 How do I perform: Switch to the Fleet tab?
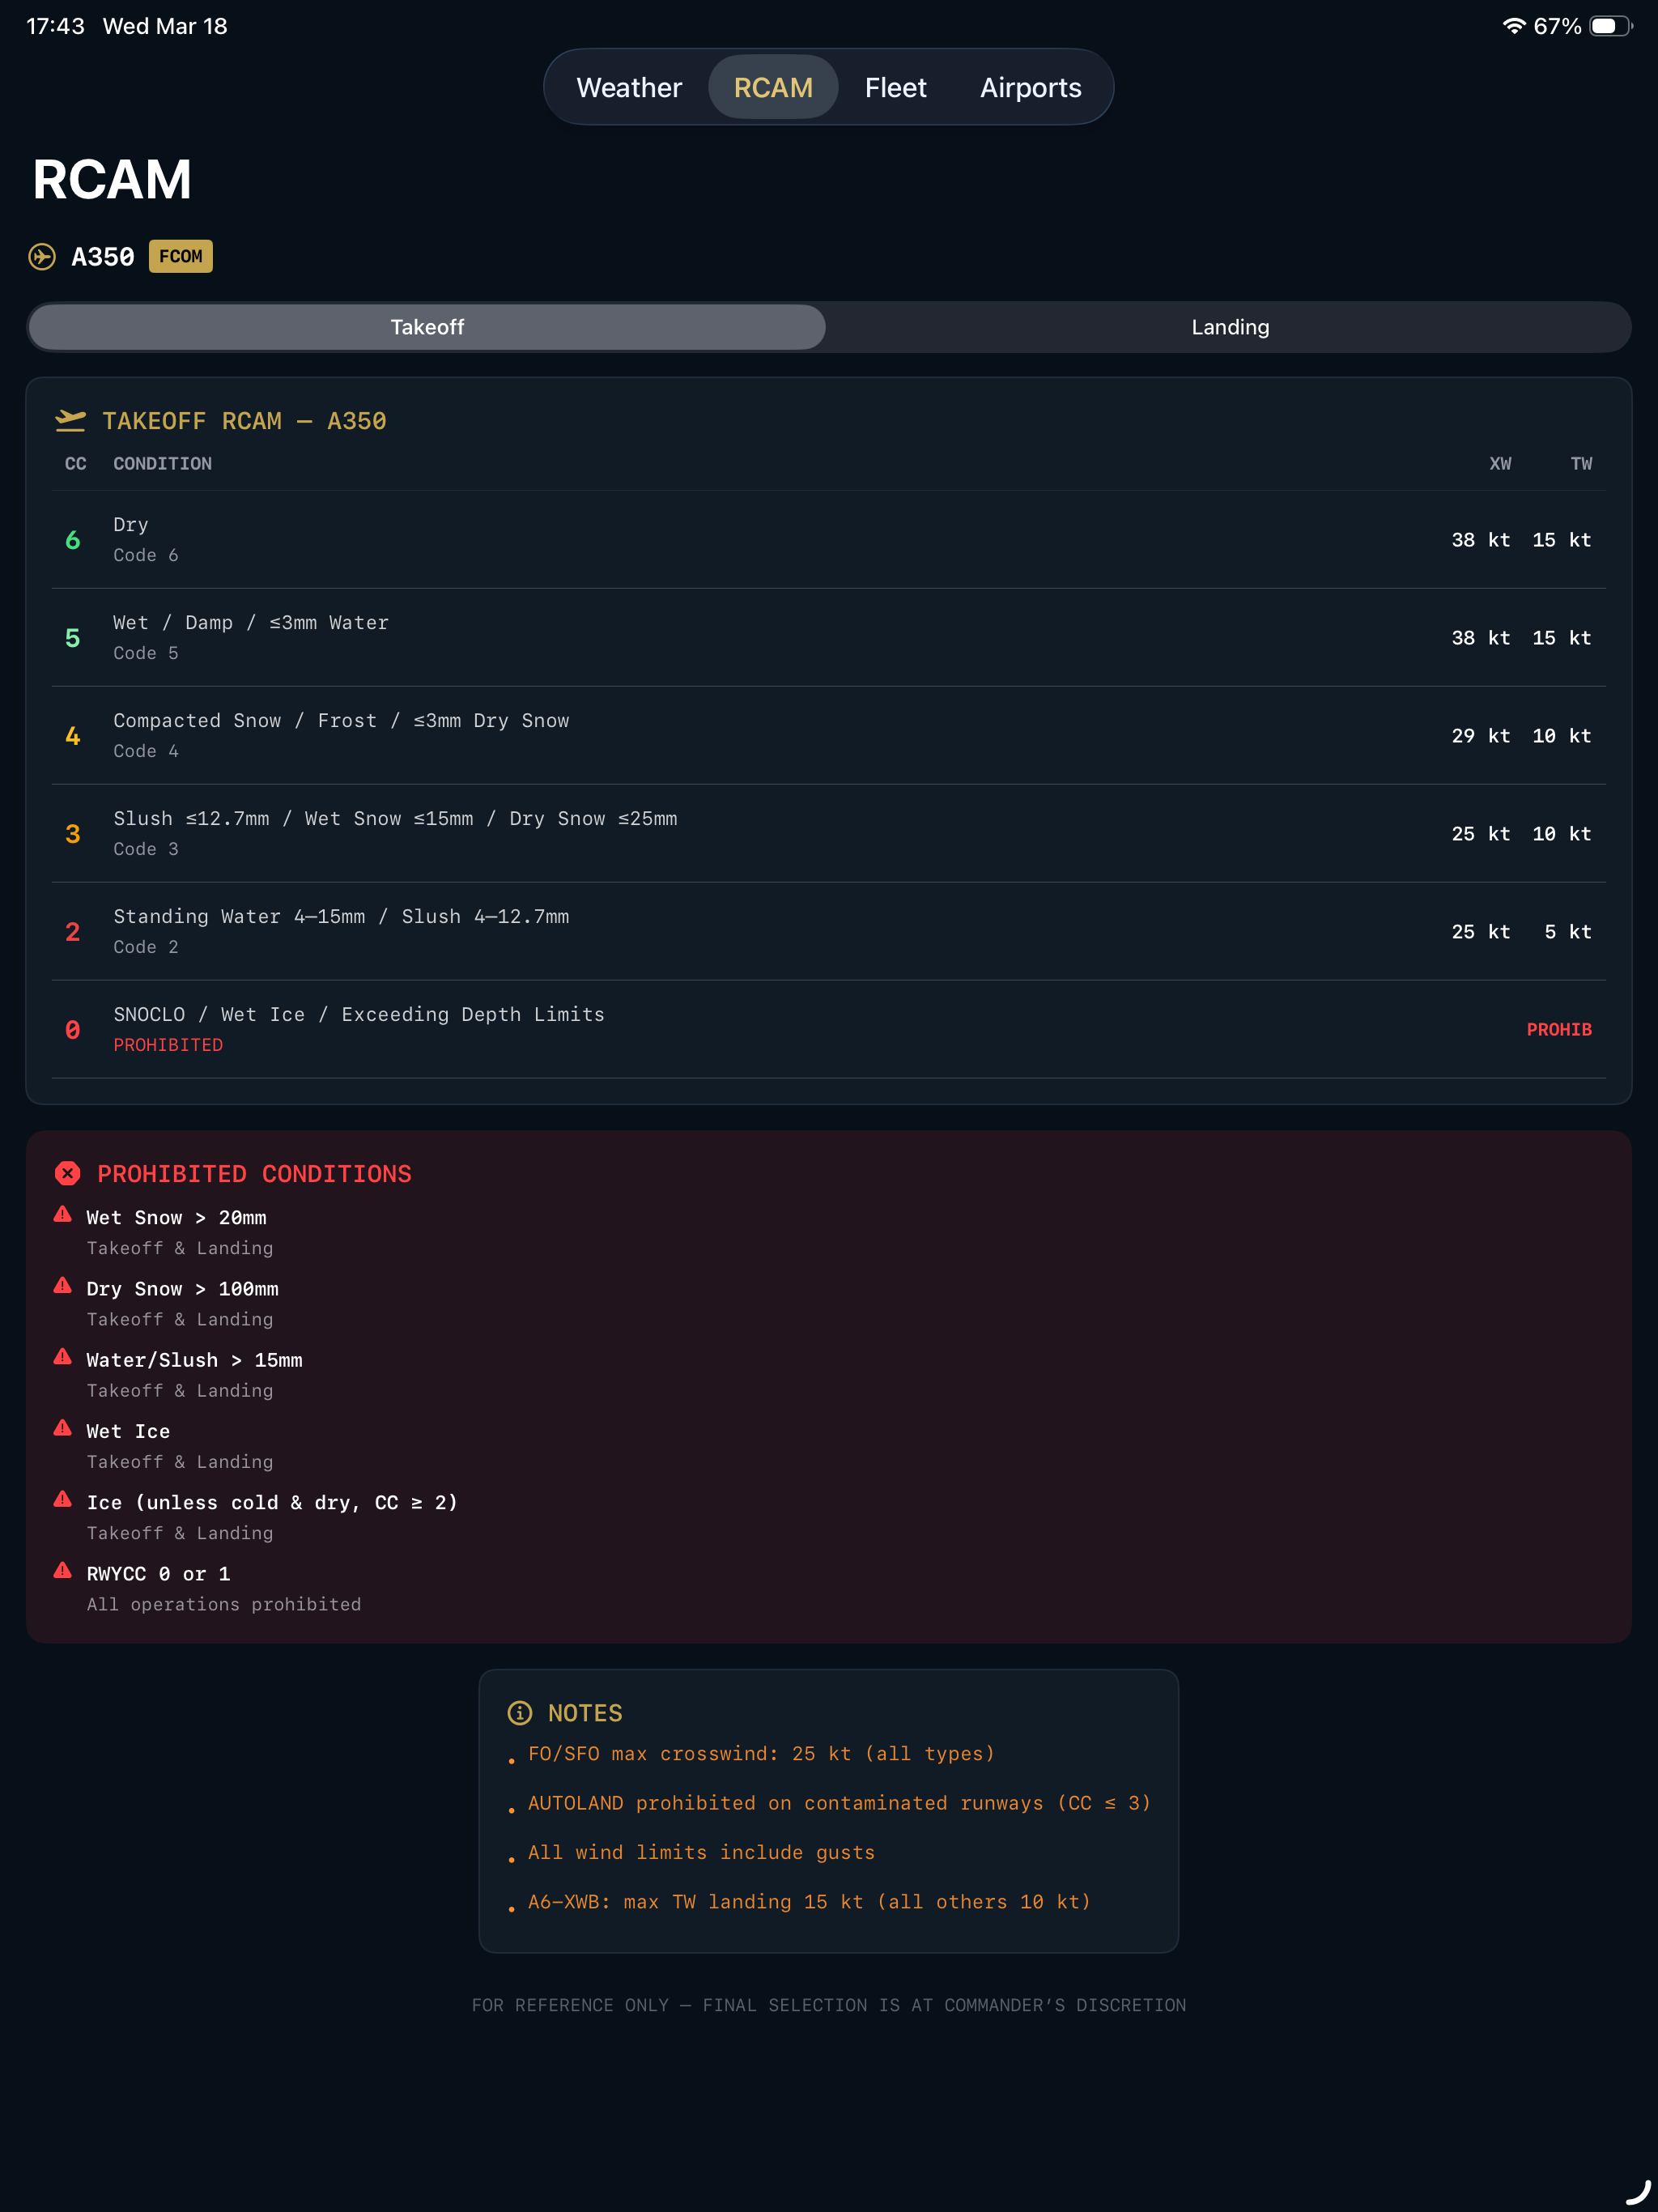[x=895, y=88]
